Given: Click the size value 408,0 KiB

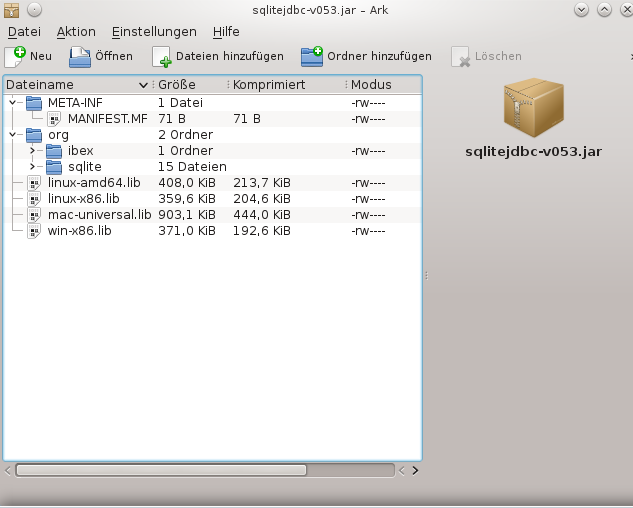Looking at the screenshot, I should pyautogui.click(x=187, y=183).
